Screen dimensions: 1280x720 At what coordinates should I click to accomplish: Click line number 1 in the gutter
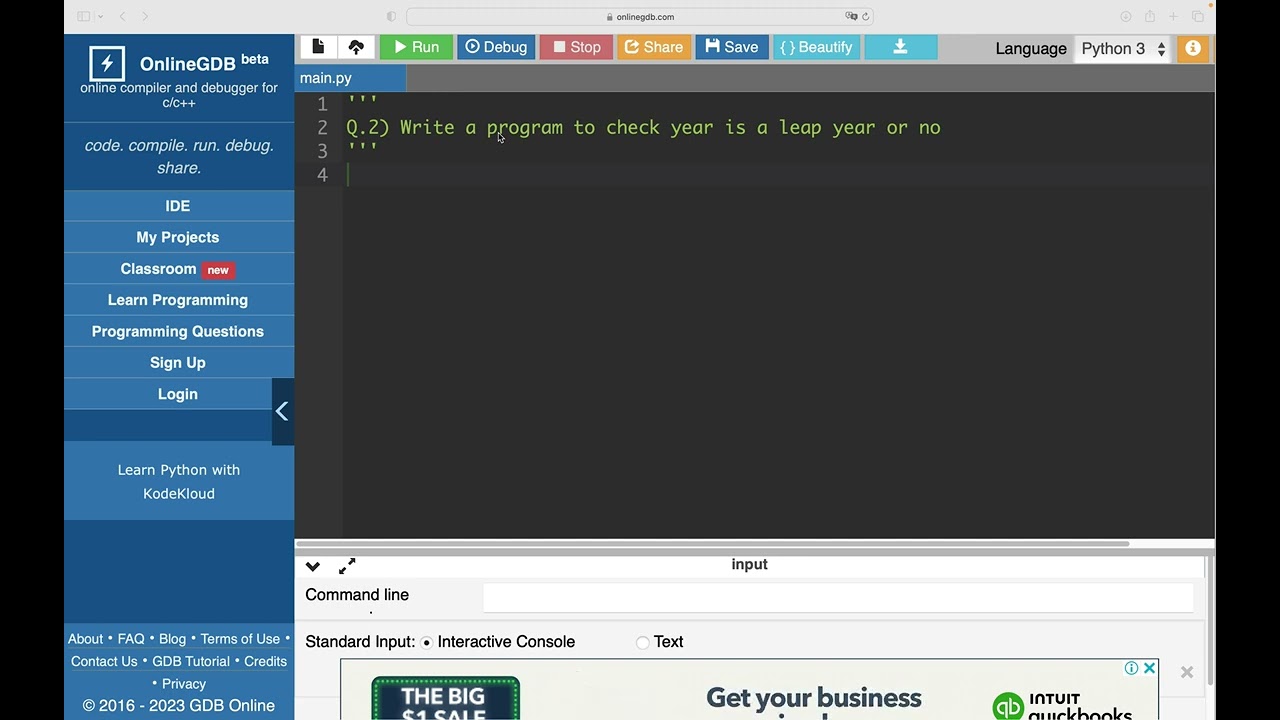[322, 105]
